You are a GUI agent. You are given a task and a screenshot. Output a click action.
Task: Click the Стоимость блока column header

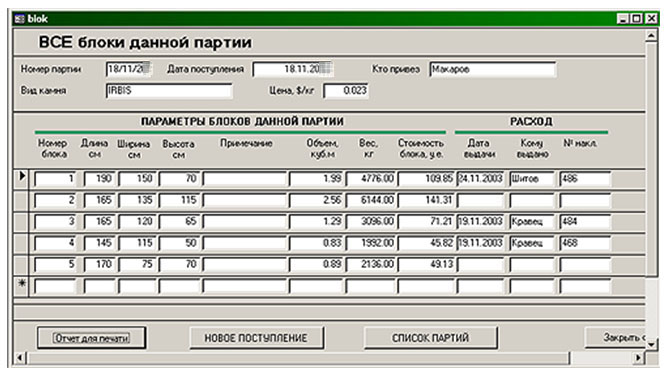coord(421,149)
